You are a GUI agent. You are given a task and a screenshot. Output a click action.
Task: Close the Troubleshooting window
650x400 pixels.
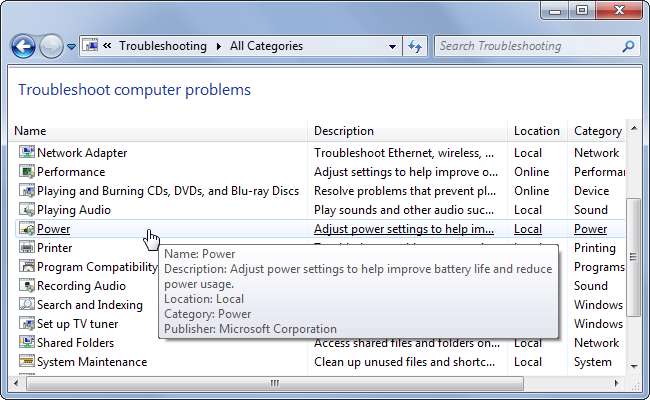pos(619,10)
